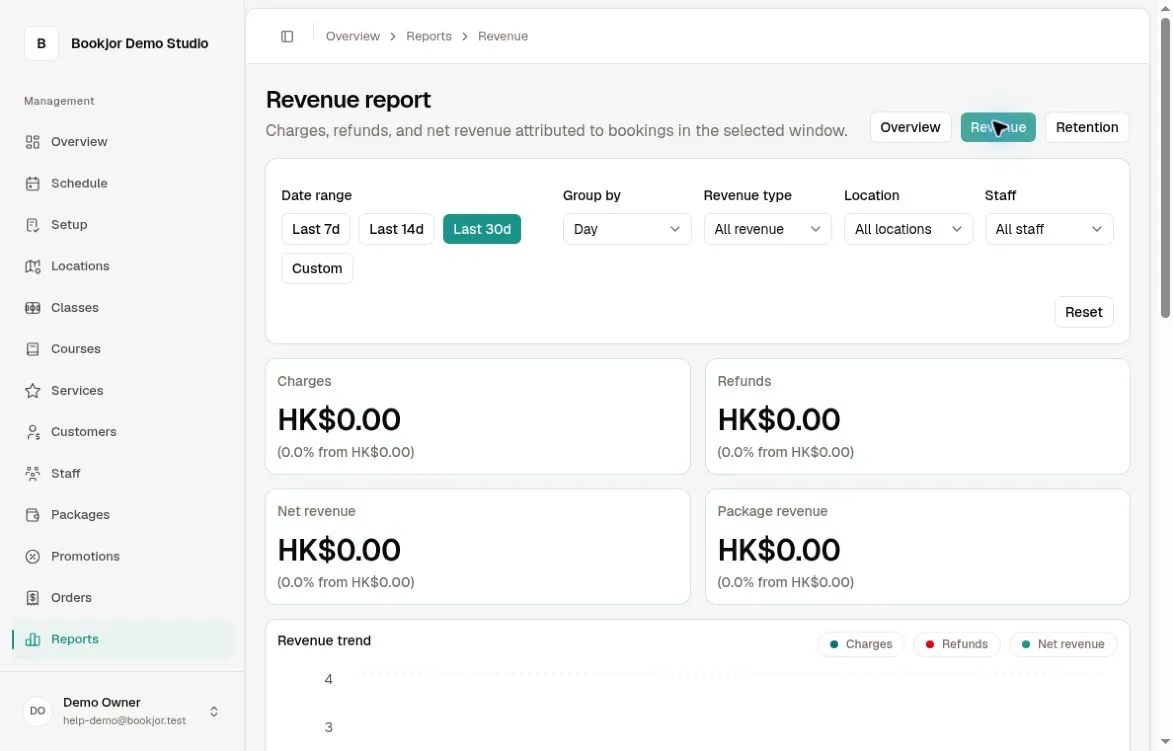Click the Refunds summary card
This screenshot has width=1173, height=751.
[x=917, y=416]
